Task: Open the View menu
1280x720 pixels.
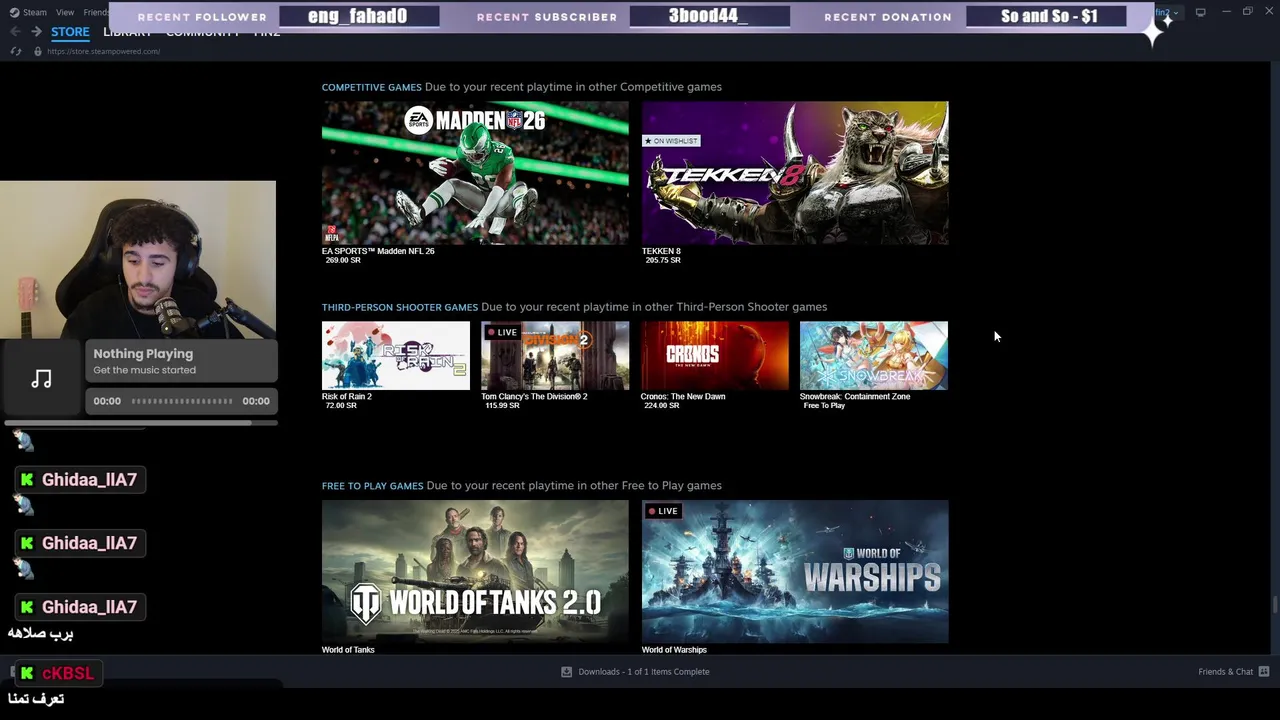Action: click(x=65, y=12)
